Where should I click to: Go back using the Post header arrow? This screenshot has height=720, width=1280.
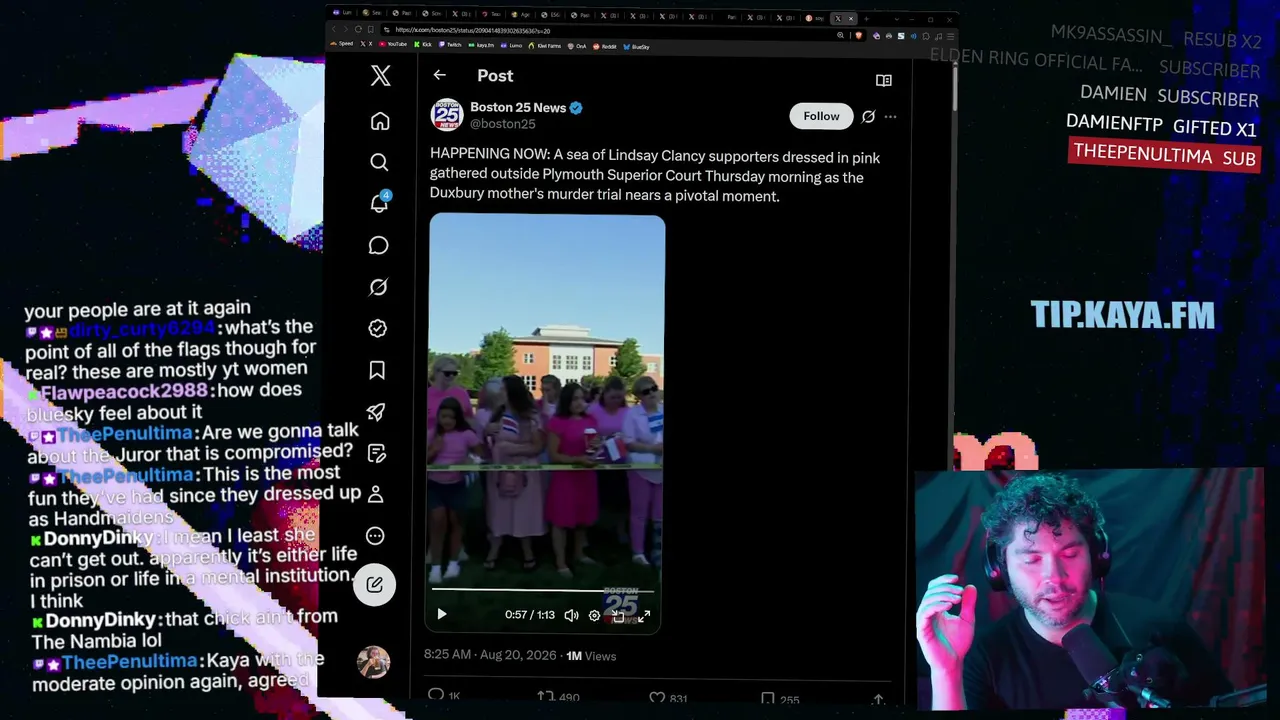pos(439,75)
